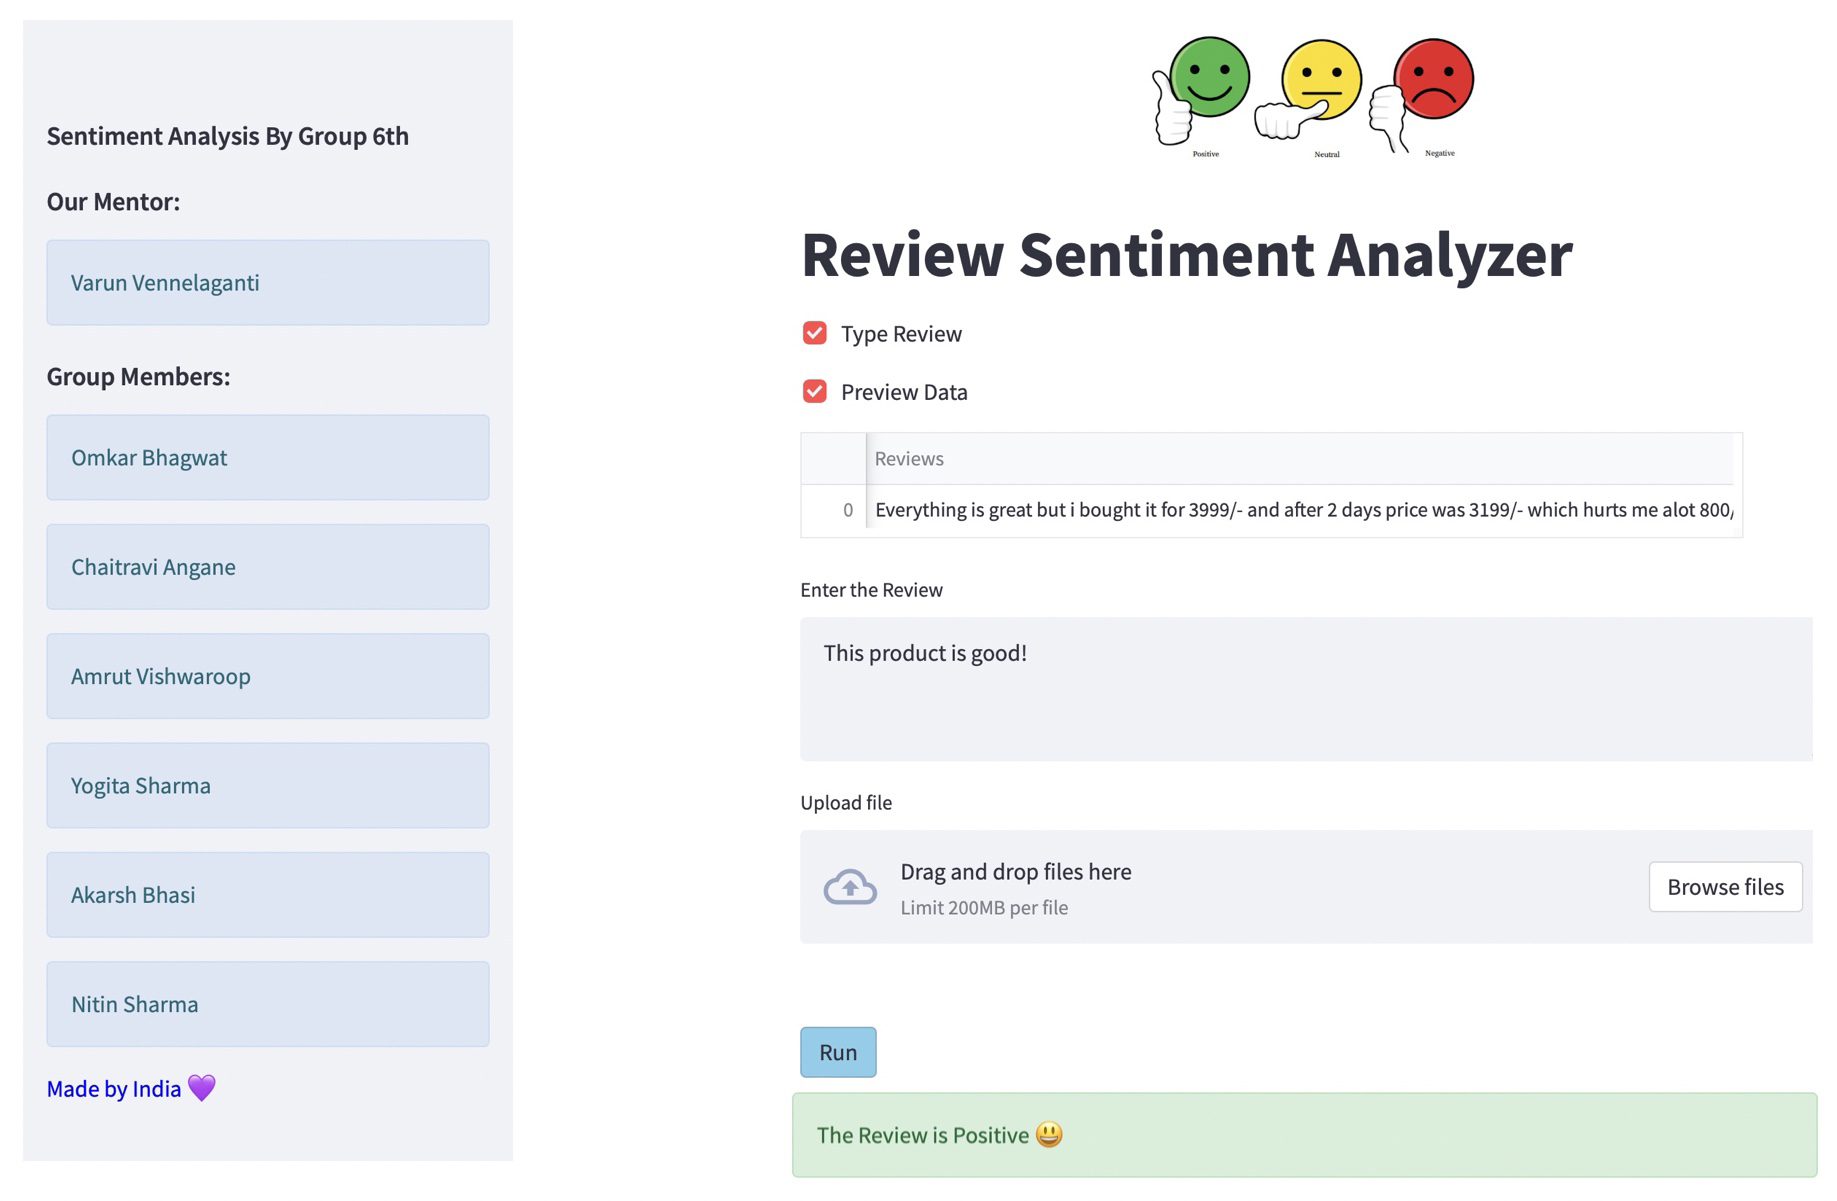This screenshot has width=1837, height=1201.
Task: Open the Made by India link
Action: pos(115,1089)
